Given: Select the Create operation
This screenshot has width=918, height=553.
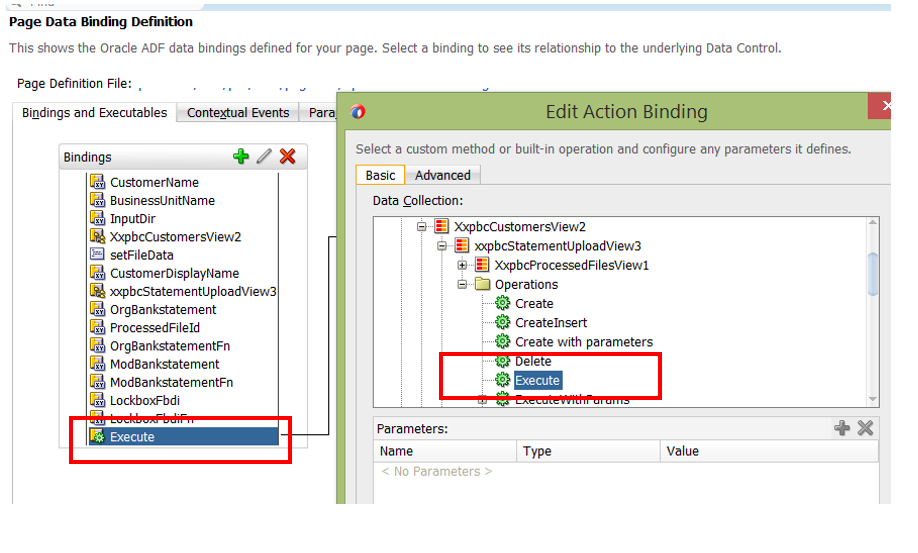Looking at the screenshot, I should tap(534, 303).
